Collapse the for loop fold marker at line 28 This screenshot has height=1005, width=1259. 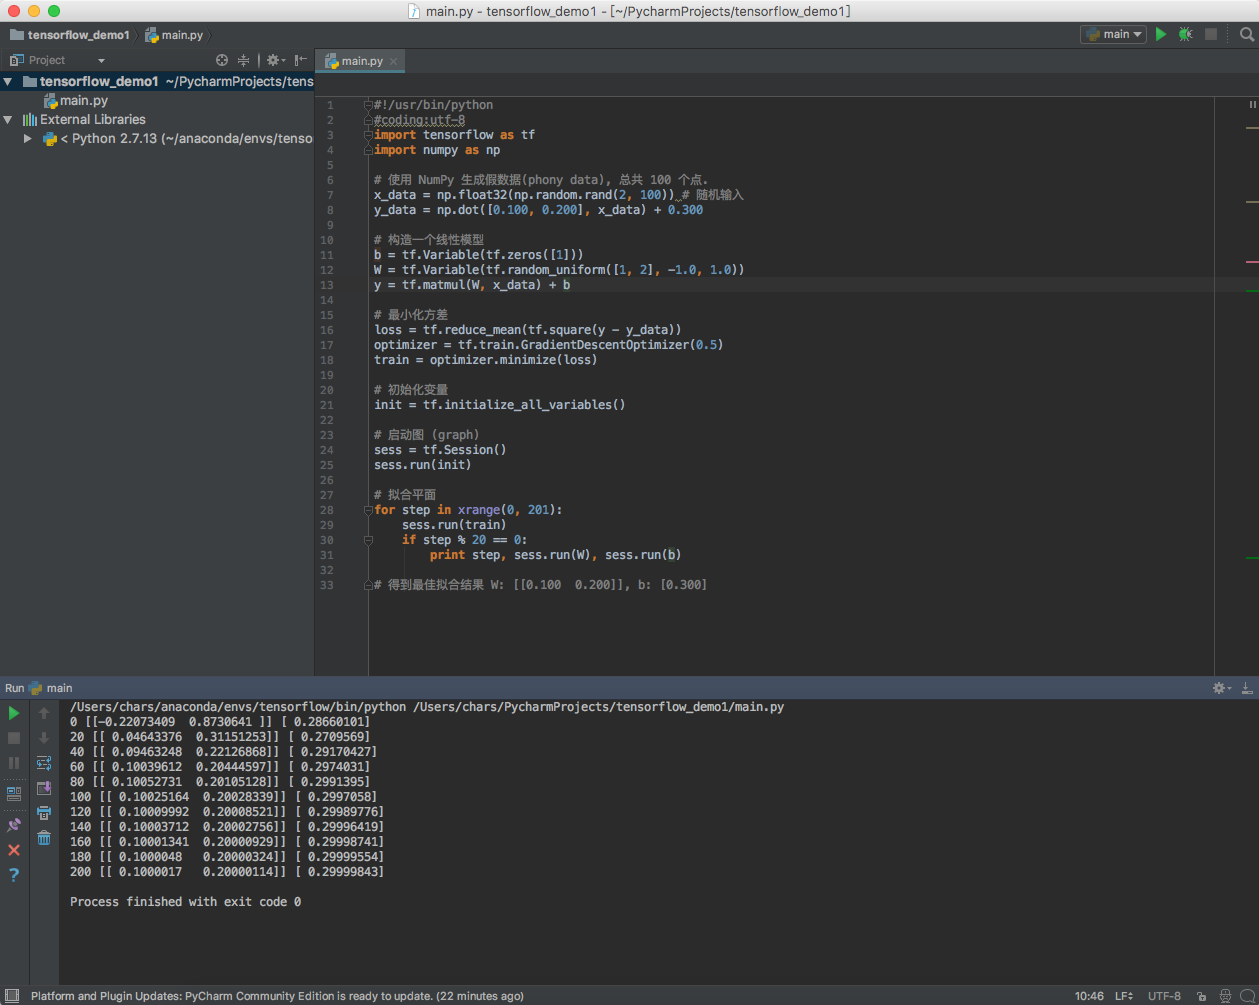(368, 510)
